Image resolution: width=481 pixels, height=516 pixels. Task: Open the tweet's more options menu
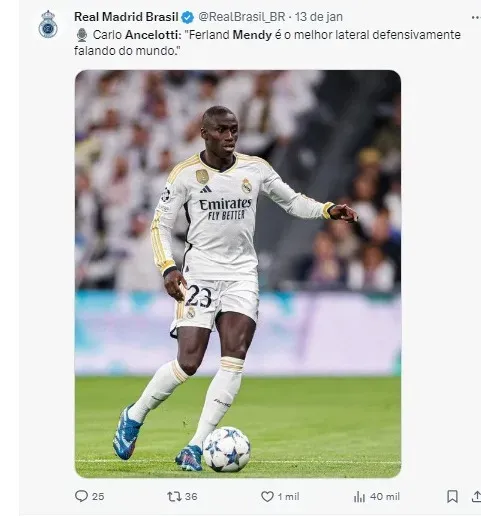click(x=476, y=17)
